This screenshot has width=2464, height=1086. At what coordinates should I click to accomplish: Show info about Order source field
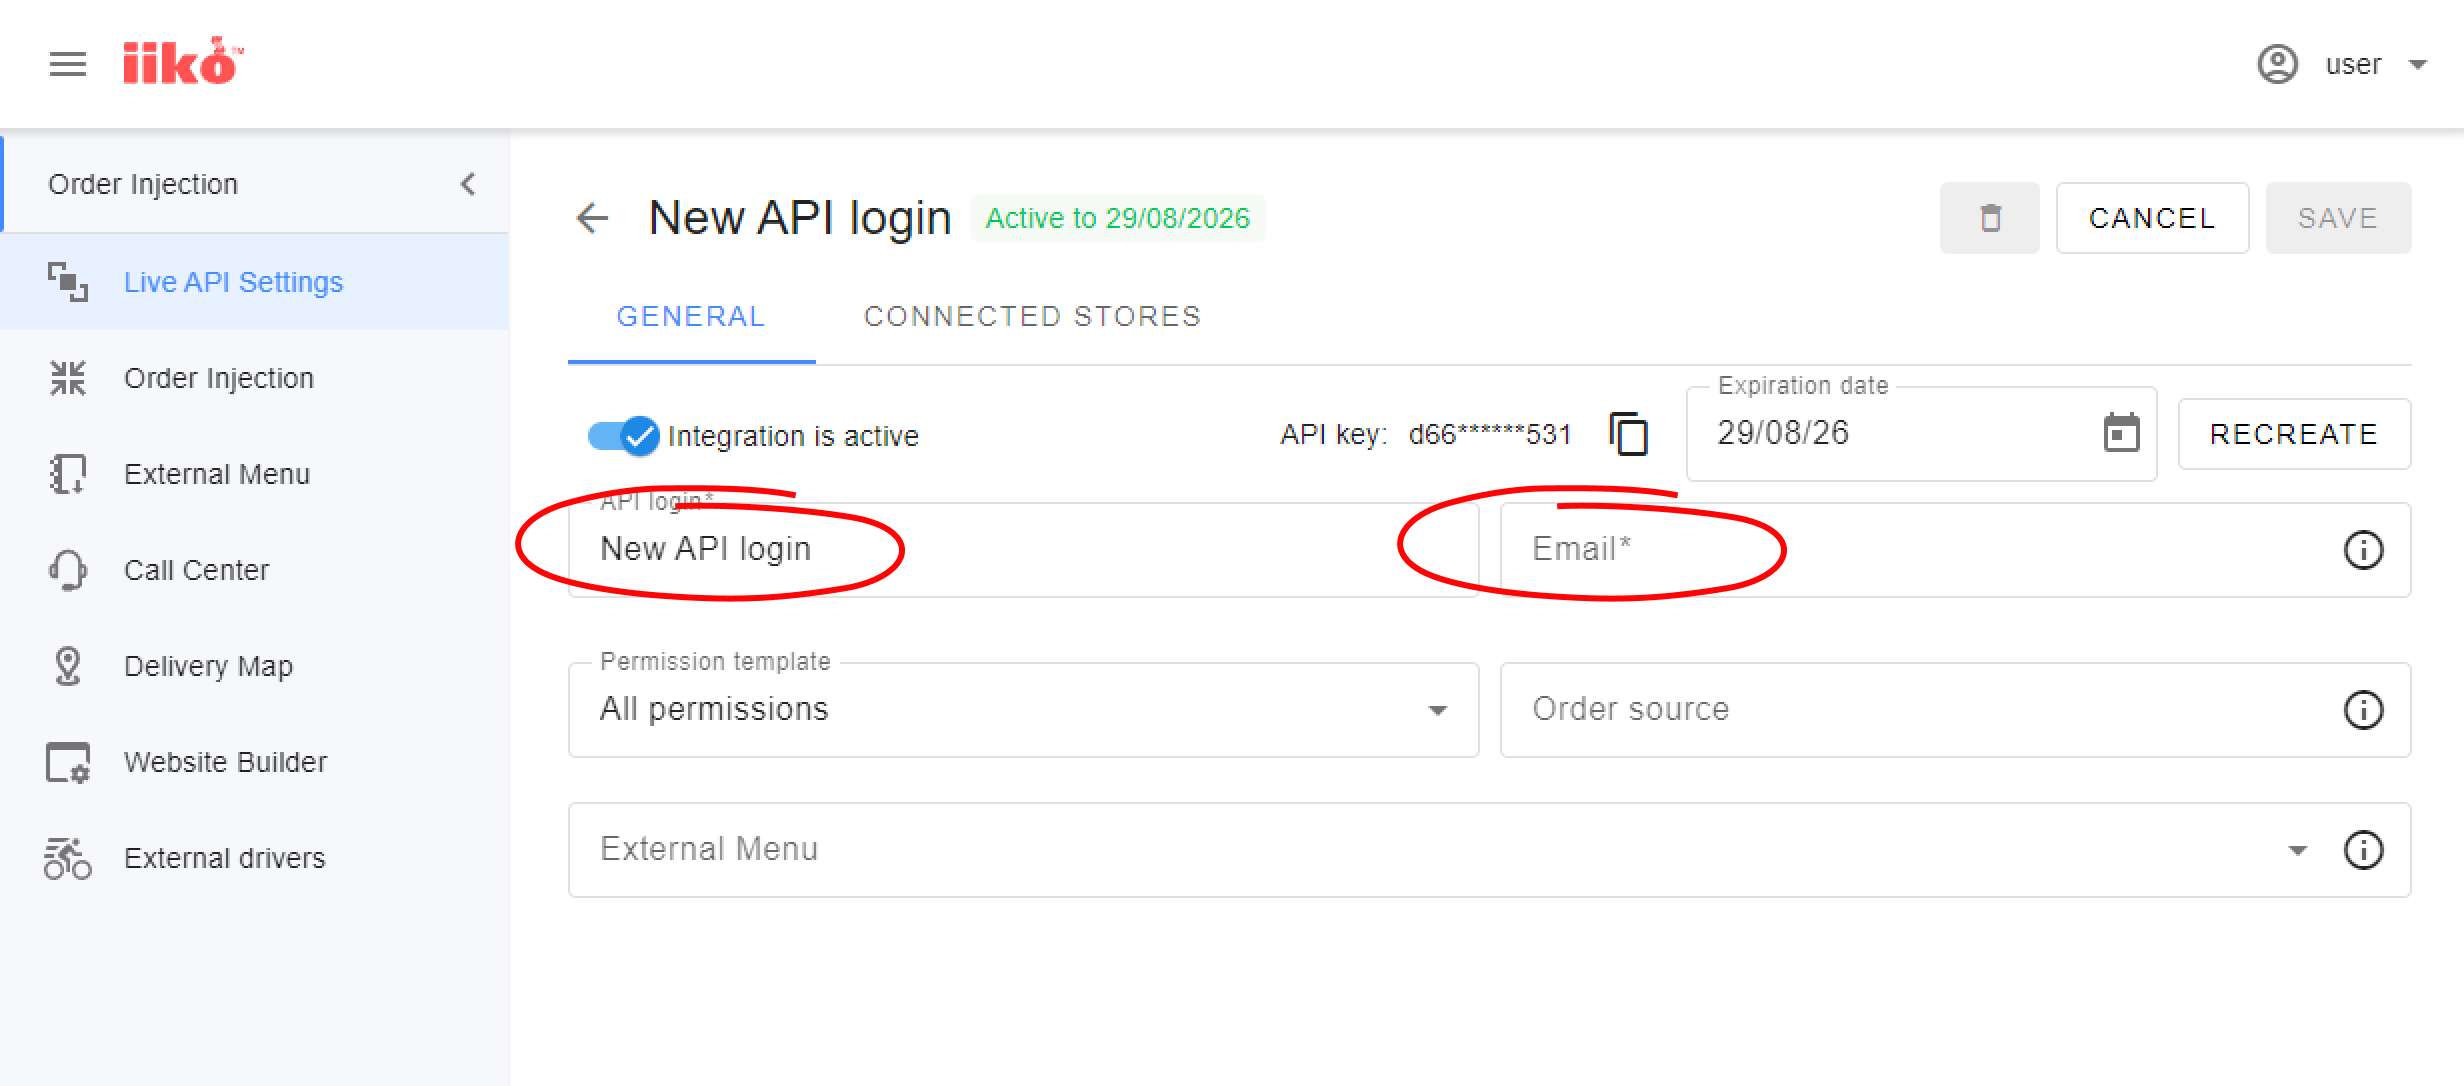click(2364, 710)
